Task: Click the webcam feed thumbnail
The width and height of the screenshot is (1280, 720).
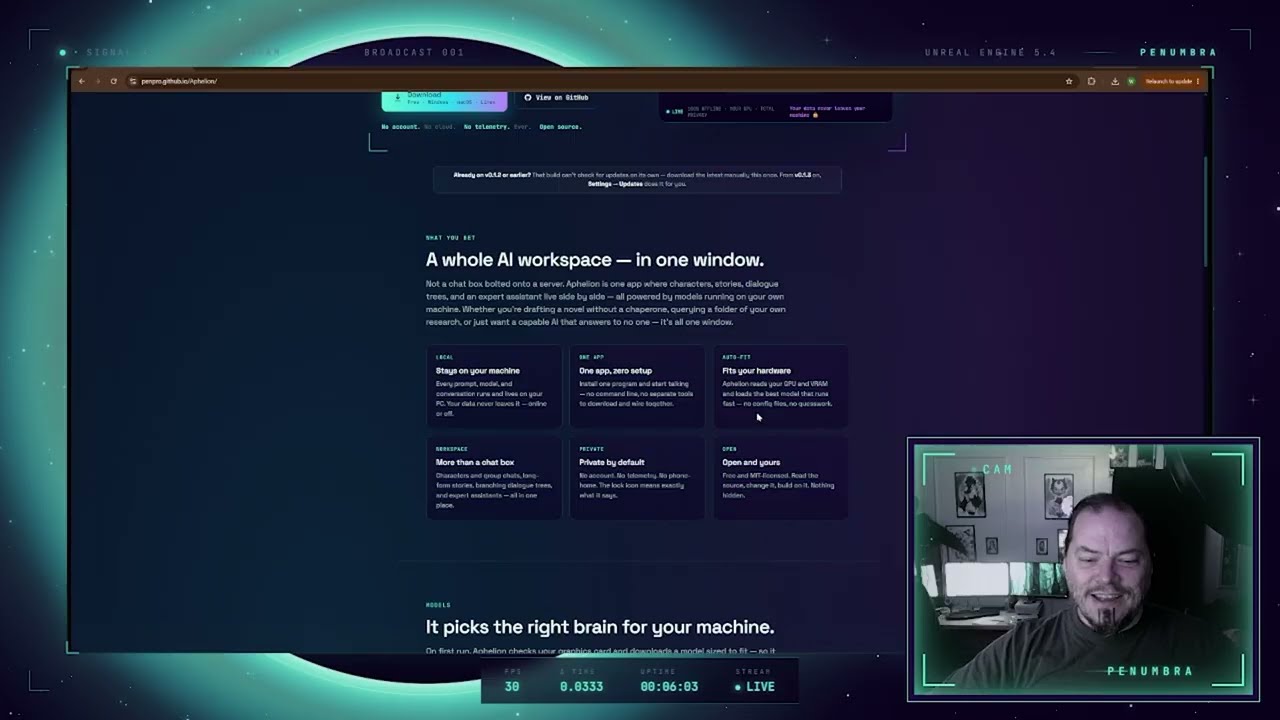Action: [x=1083, y=568]
